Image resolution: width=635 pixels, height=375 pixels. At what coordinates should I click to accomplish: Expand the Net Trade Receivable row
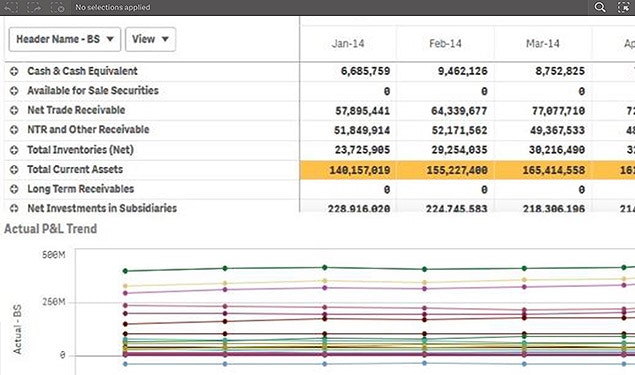click(x=14, y=110)
